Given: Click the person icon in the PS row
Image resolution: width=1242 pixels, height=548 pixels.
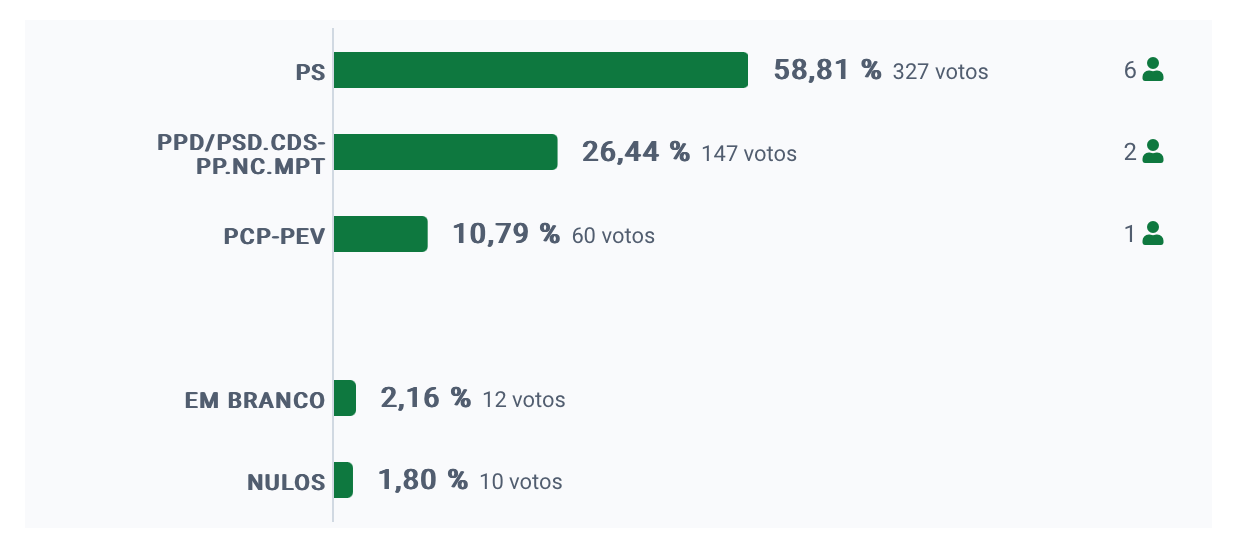Looking at the screenshot, I should coord(1153,70).
